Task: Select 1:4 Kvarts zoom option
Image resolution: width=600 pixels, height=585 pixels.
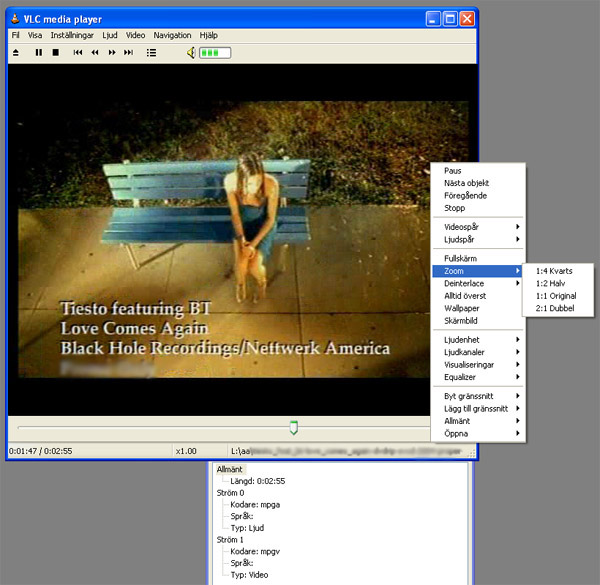Action: pos(558,271)
